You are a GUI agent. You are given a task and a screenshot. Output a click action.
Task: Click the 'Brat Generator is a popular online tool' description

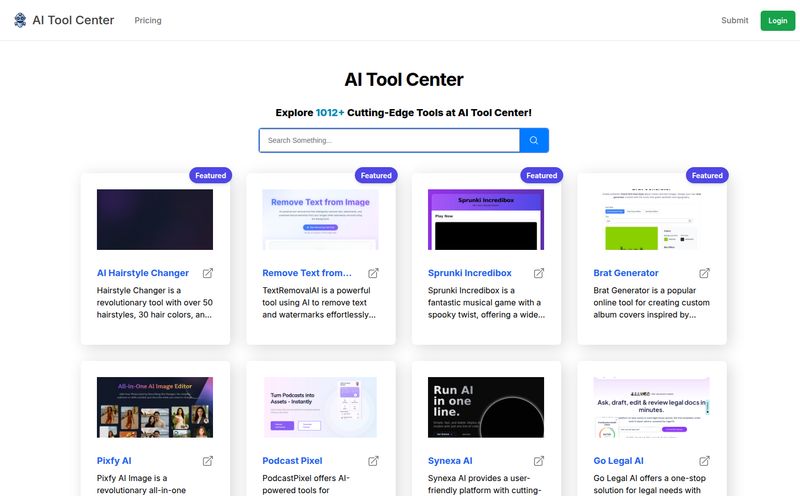click(652, 303)
